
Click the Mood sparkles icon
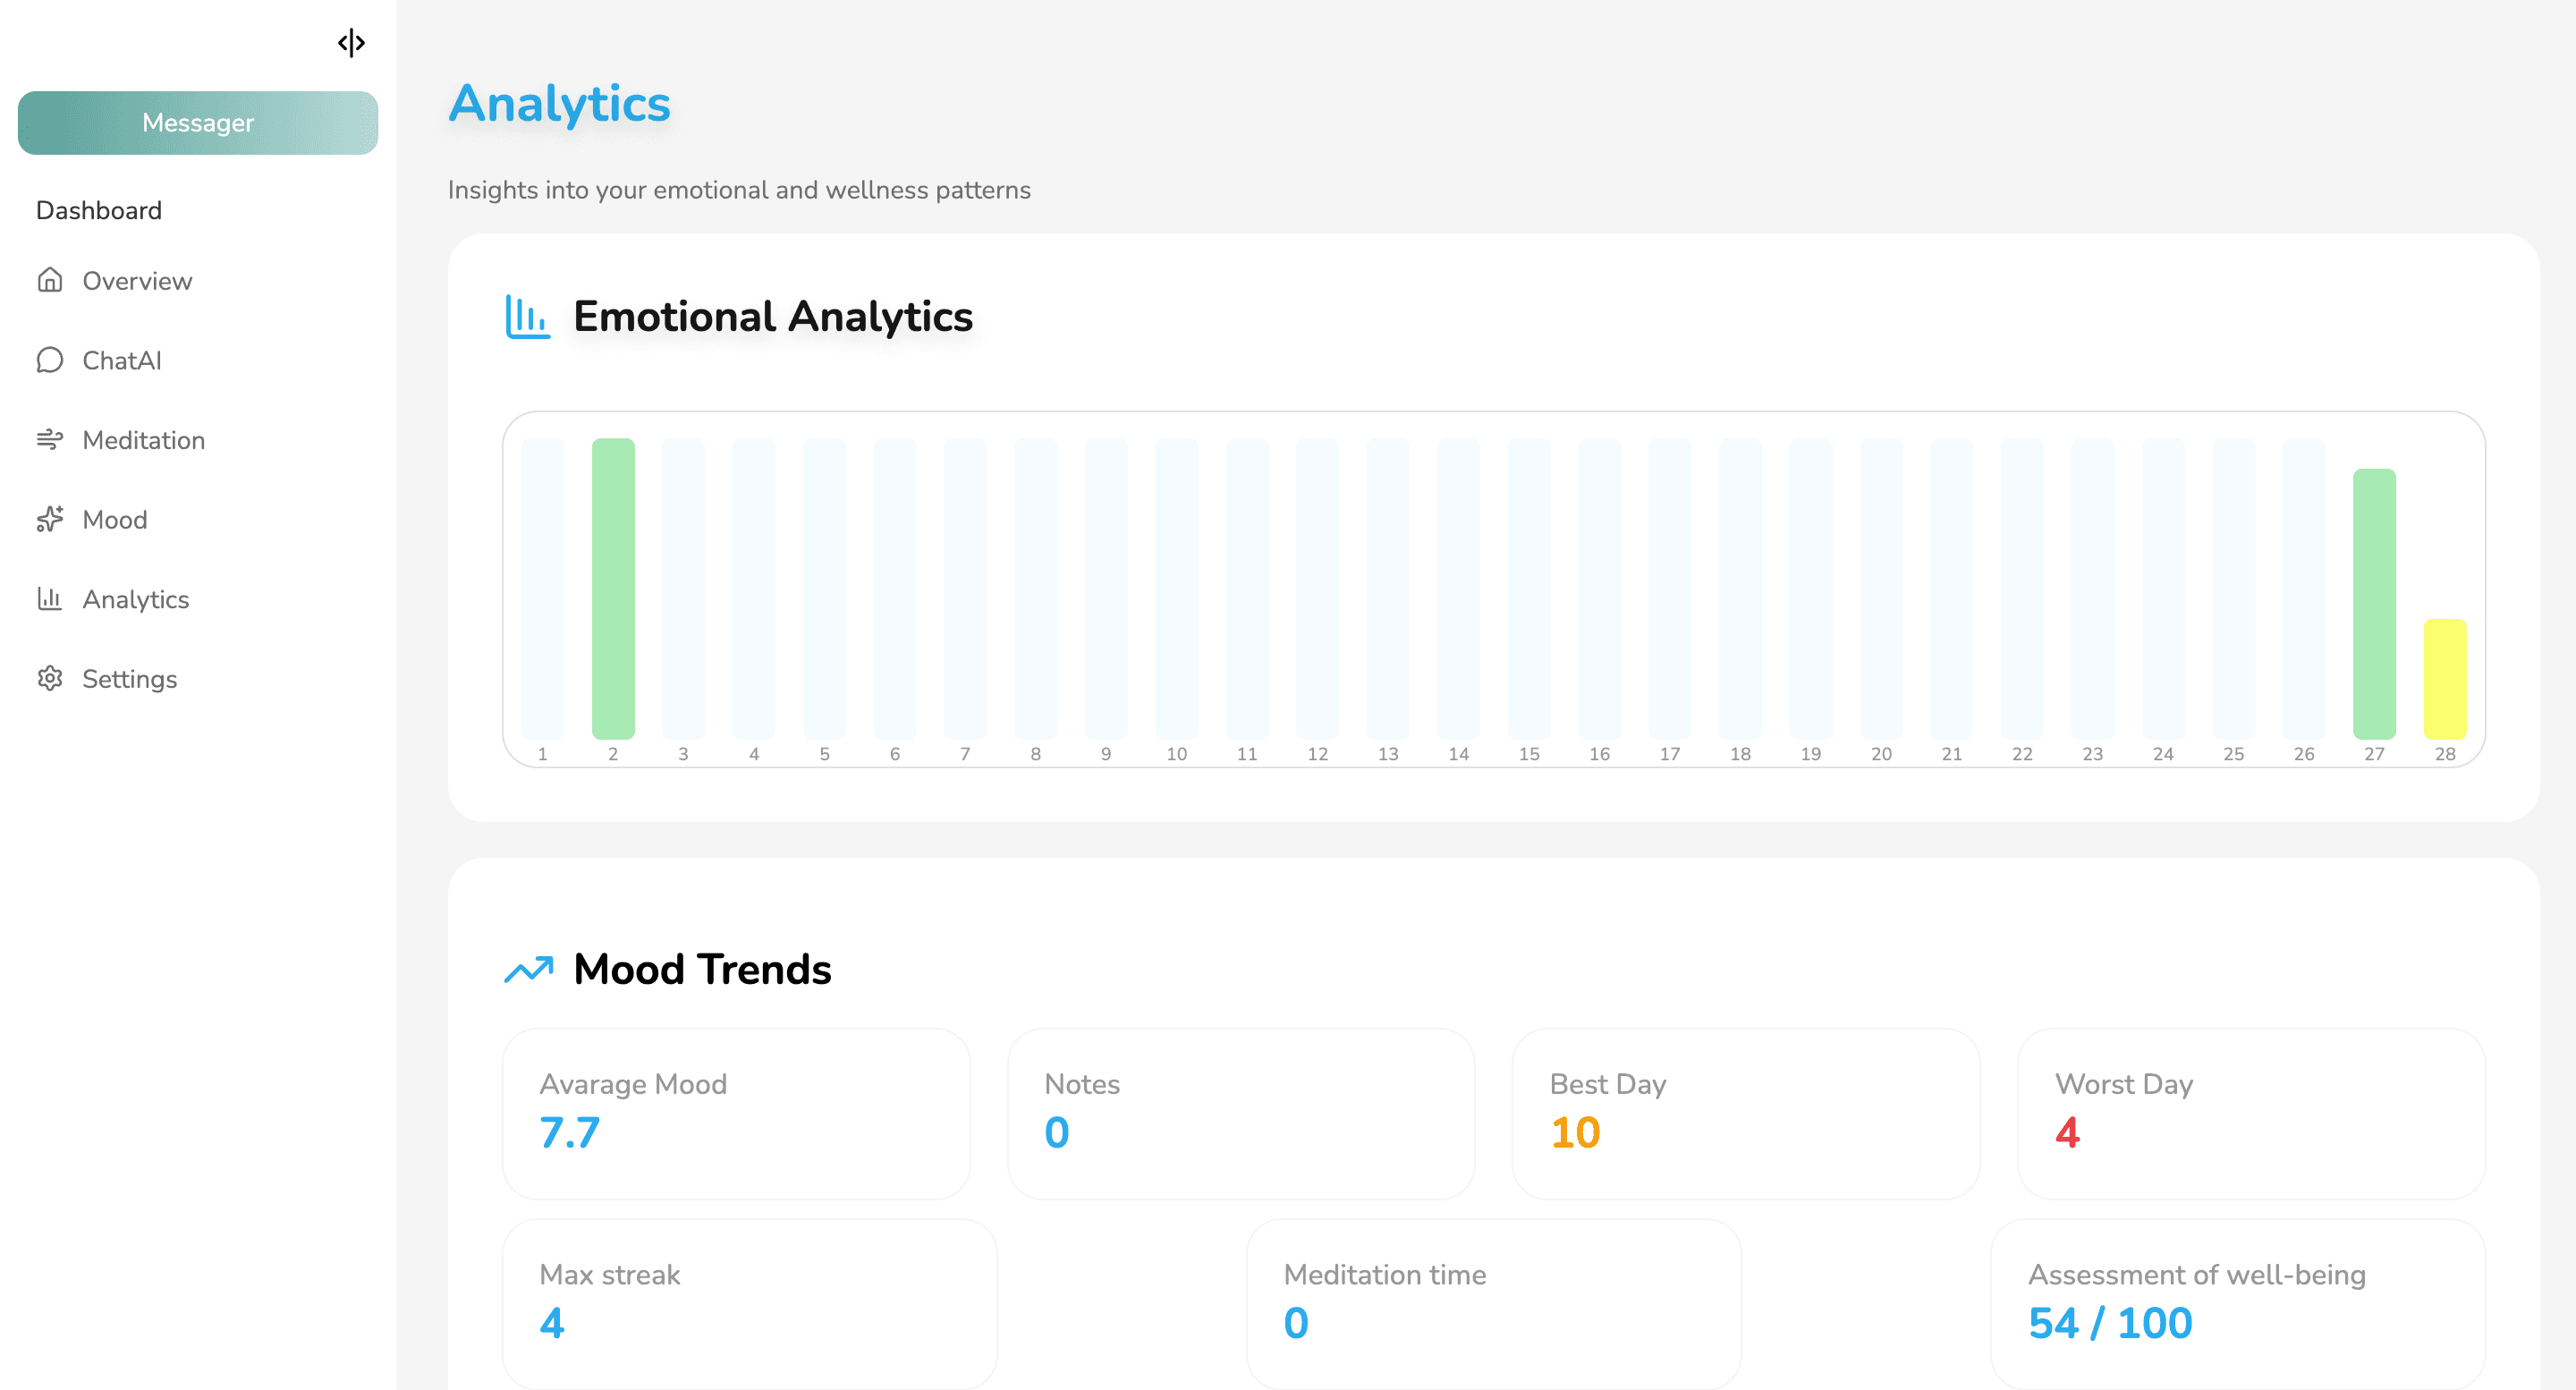[x=50, y=519]
